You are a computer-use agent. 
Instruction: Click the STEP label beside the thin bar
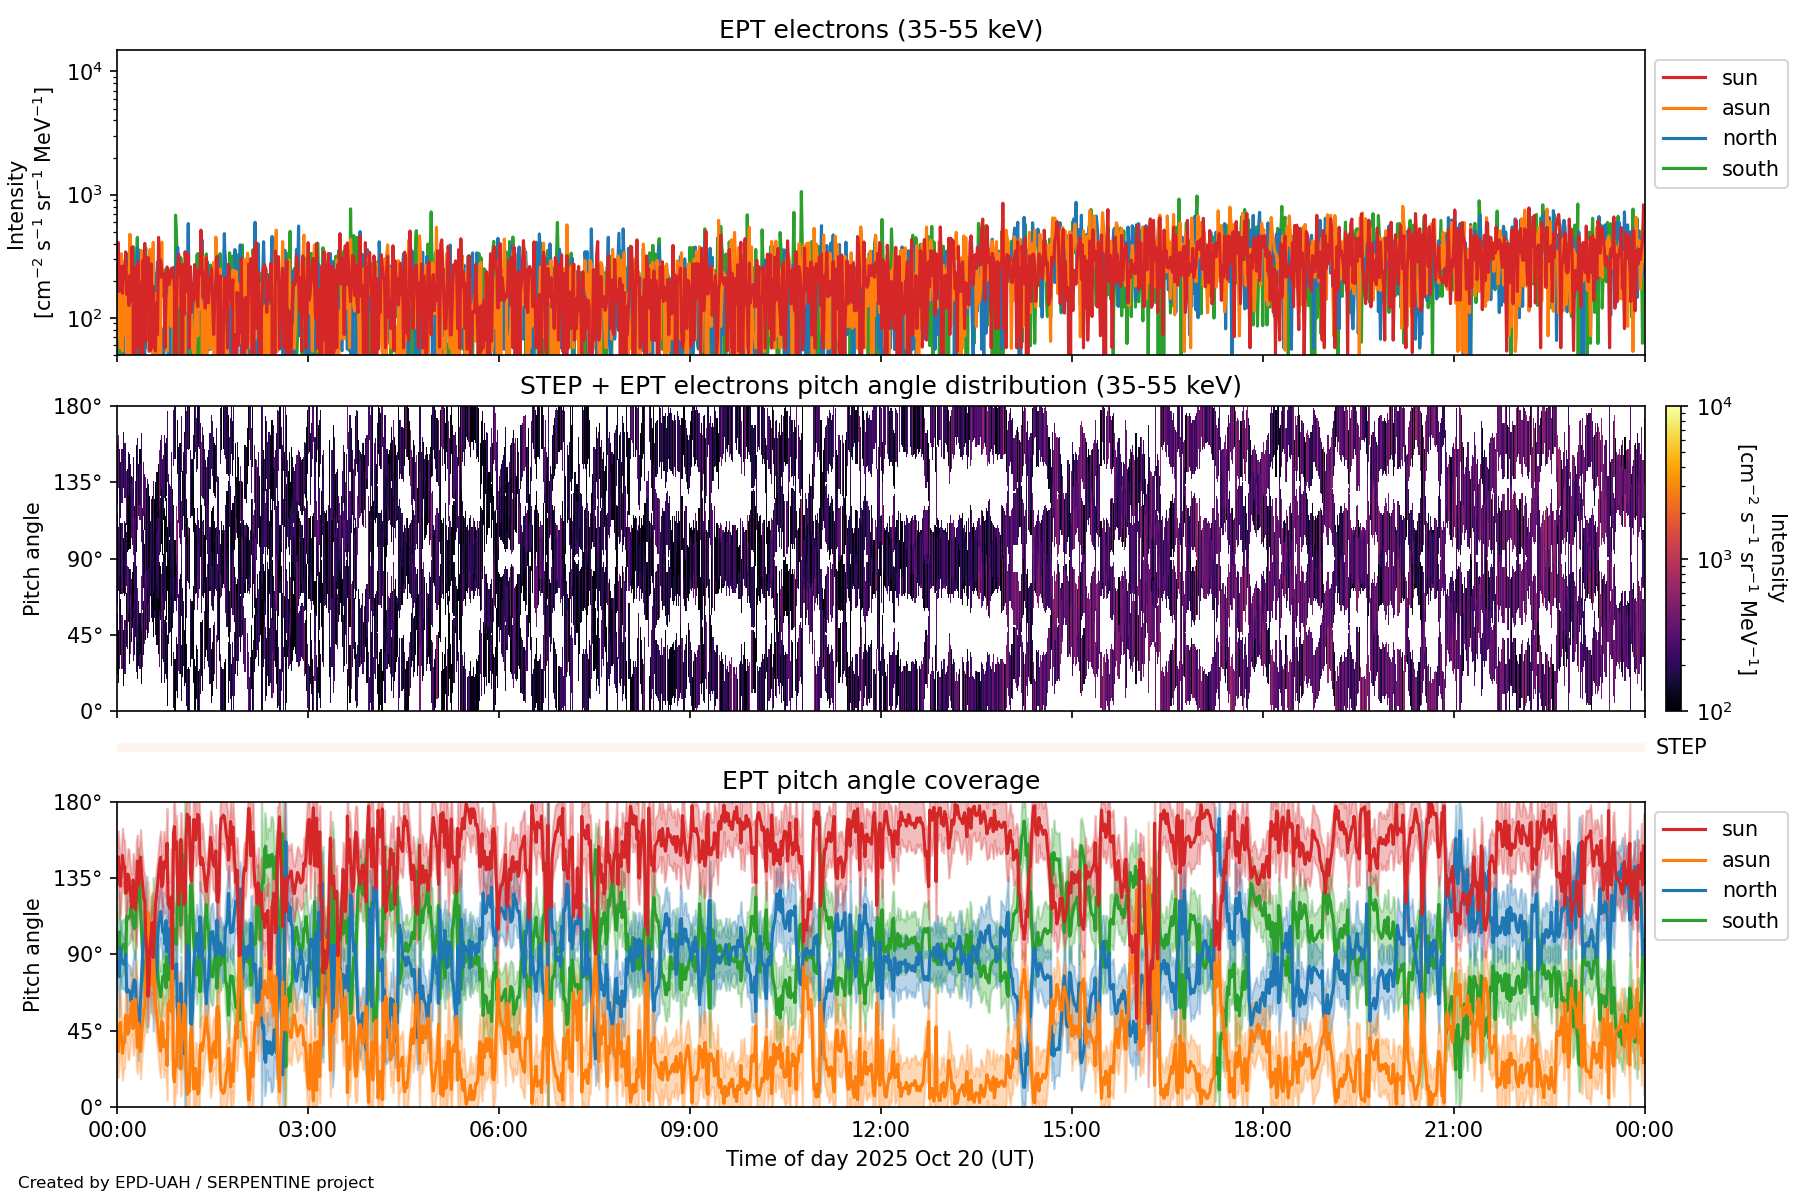1680,747
